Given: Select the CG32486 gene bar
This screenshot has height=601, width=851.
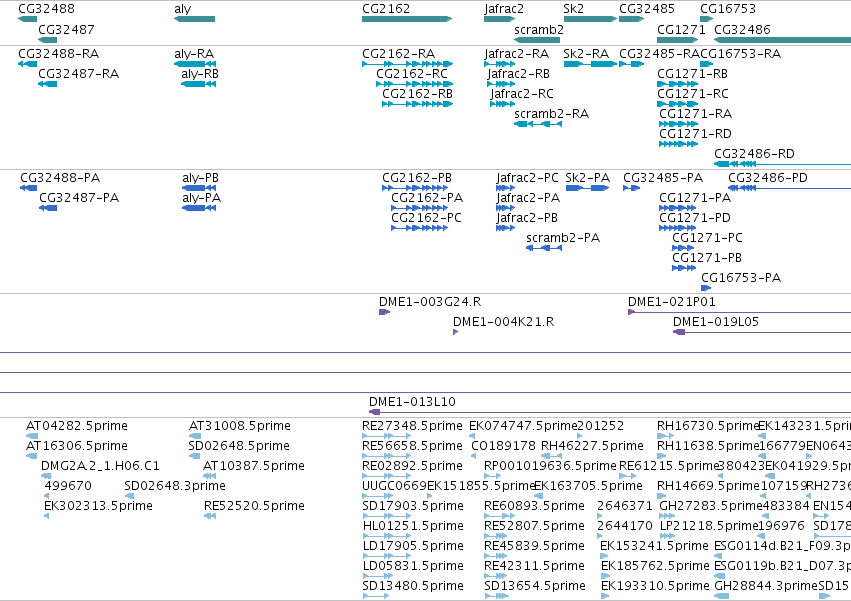Looking at the screenshot, I should coord(783,40).
